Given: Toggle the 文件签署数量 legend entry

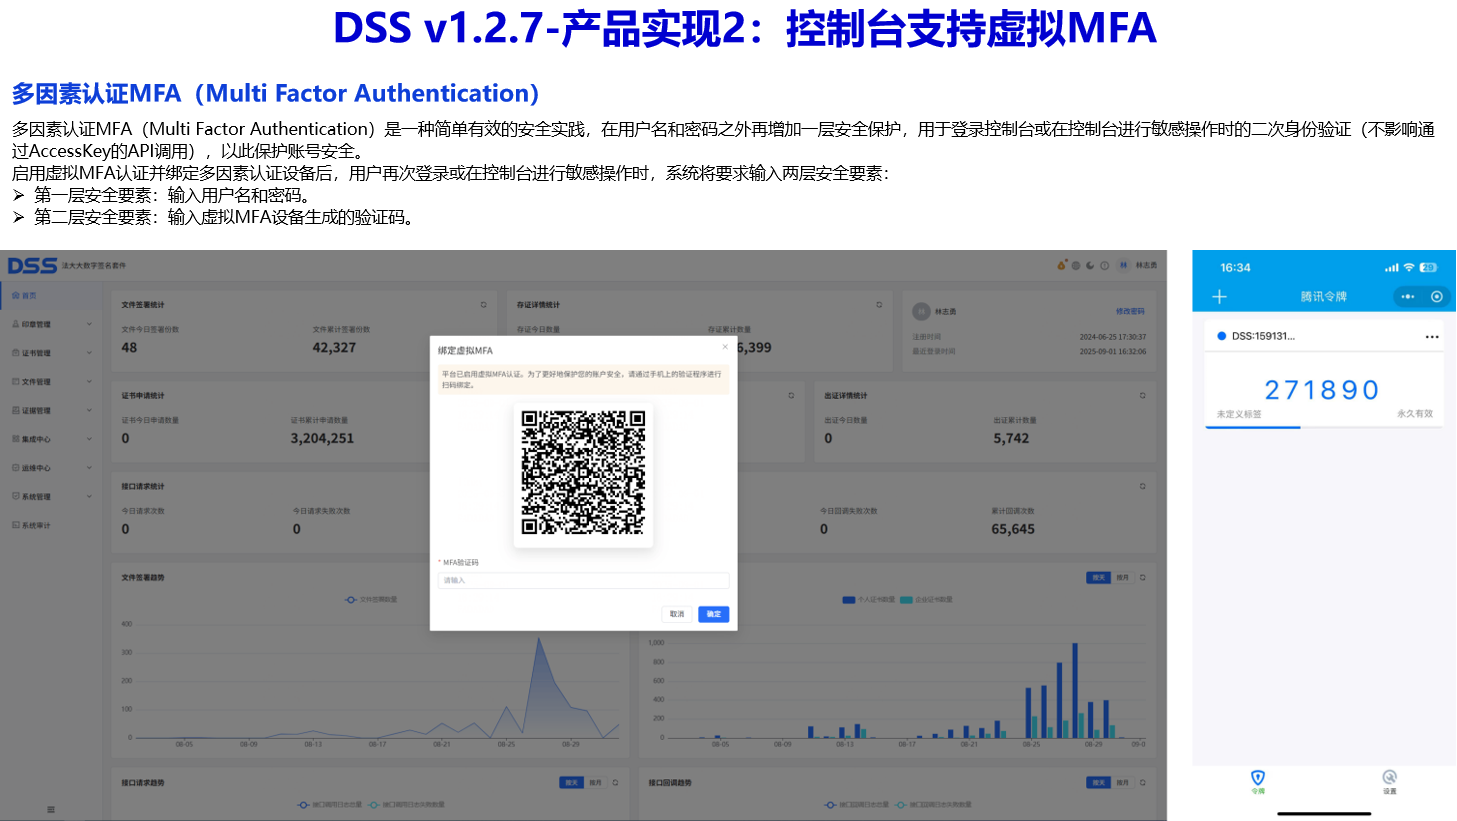Looking at the screenshot, I should pos(371,600).
